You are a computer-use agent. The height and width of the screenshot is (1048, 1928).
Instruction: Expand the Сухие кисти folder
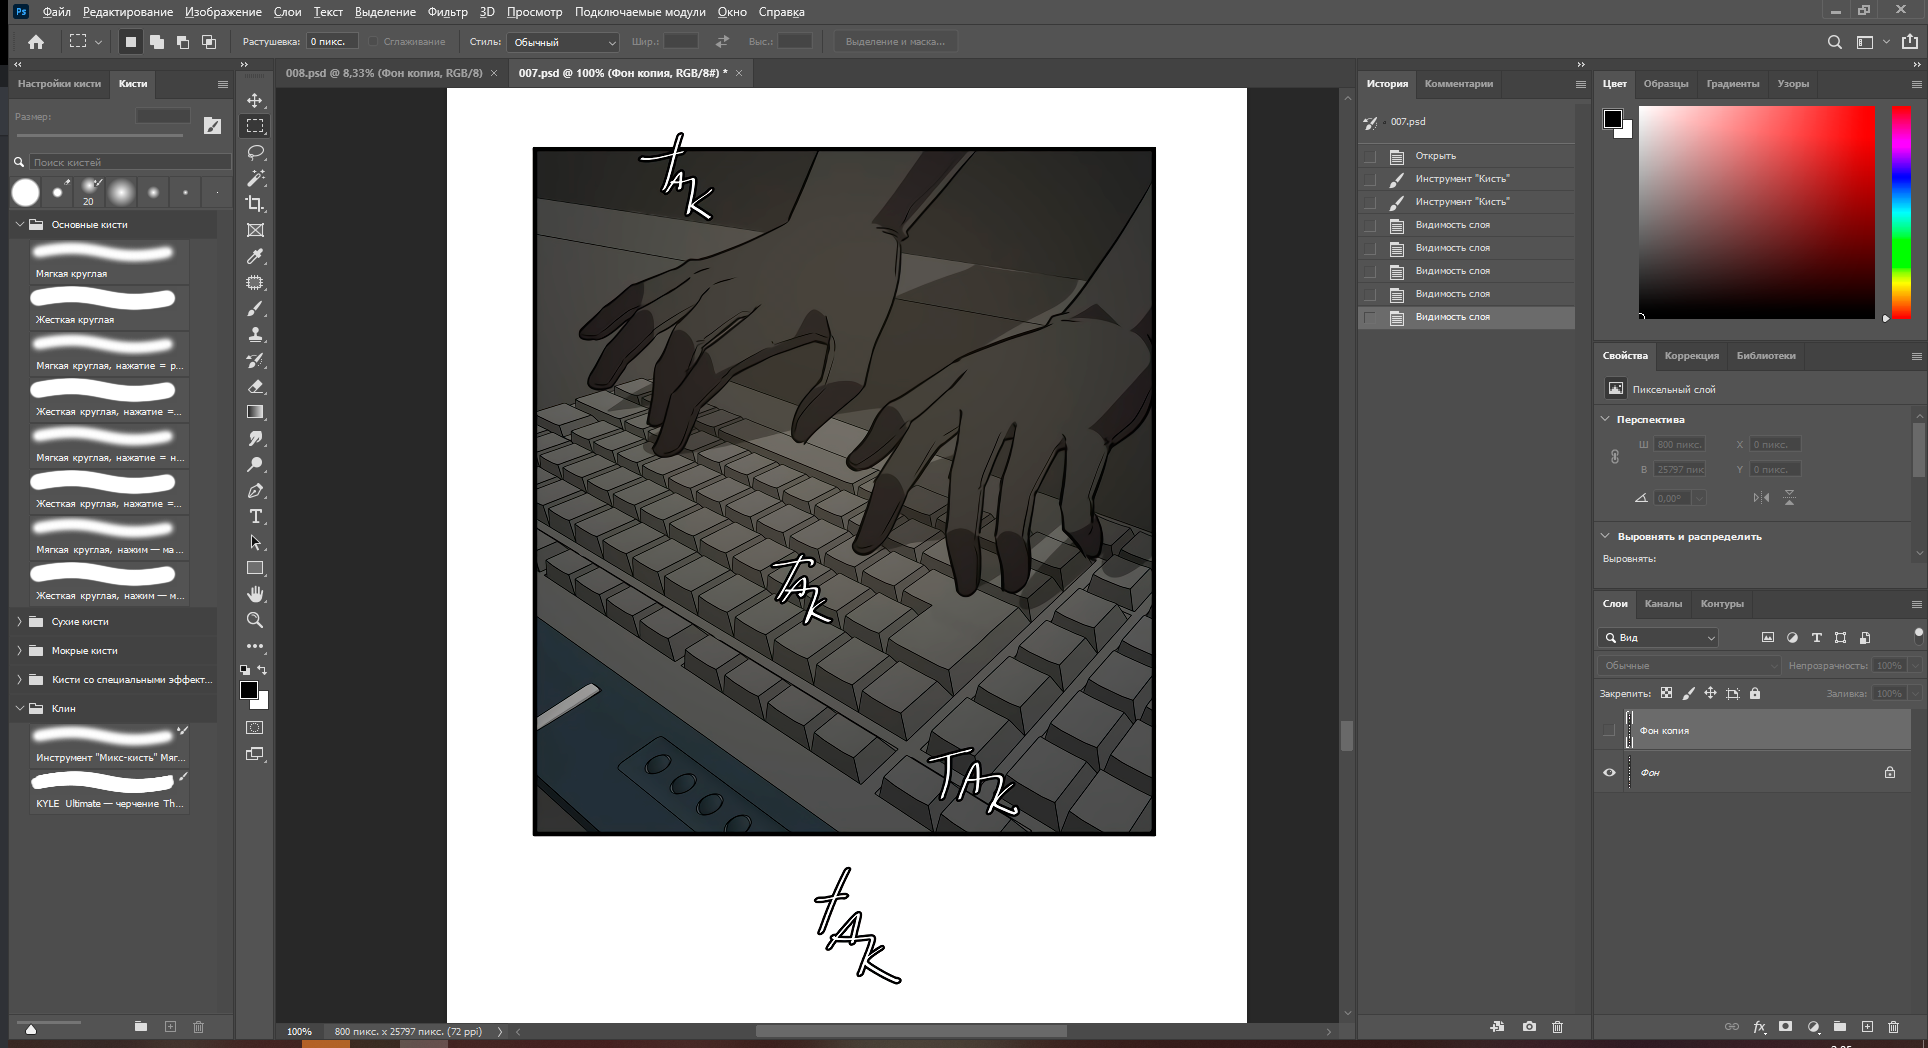[19, 621]
